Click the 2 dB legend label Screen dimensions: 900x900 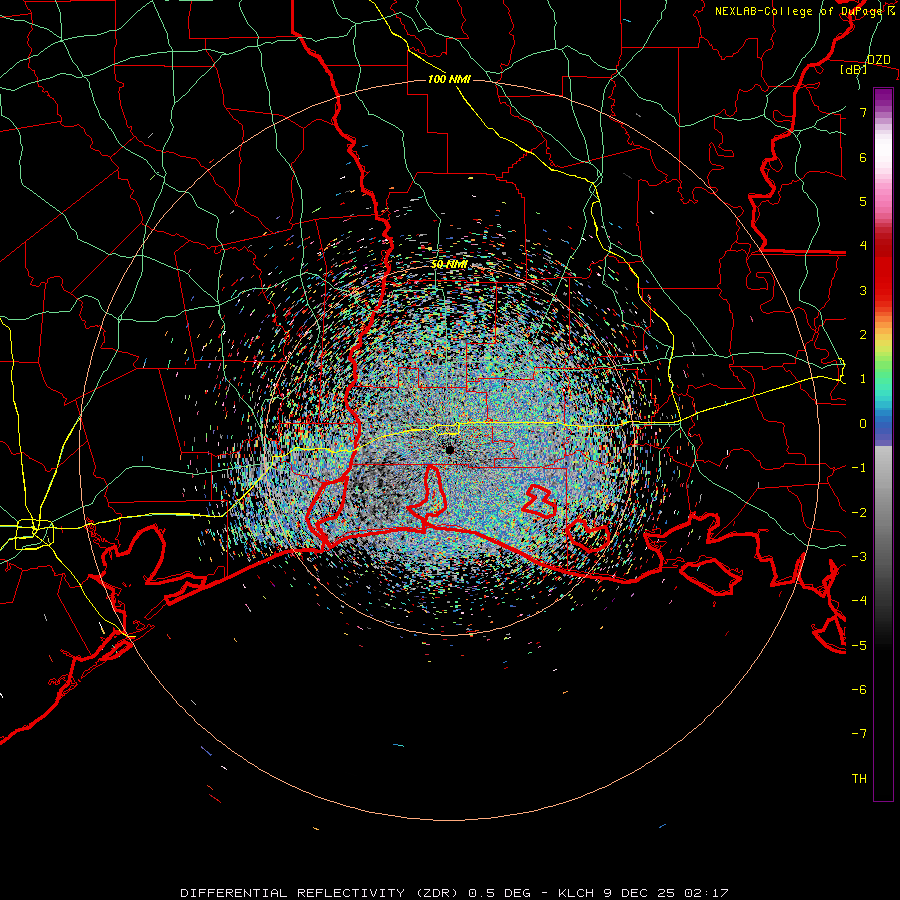tap(863, 335)
